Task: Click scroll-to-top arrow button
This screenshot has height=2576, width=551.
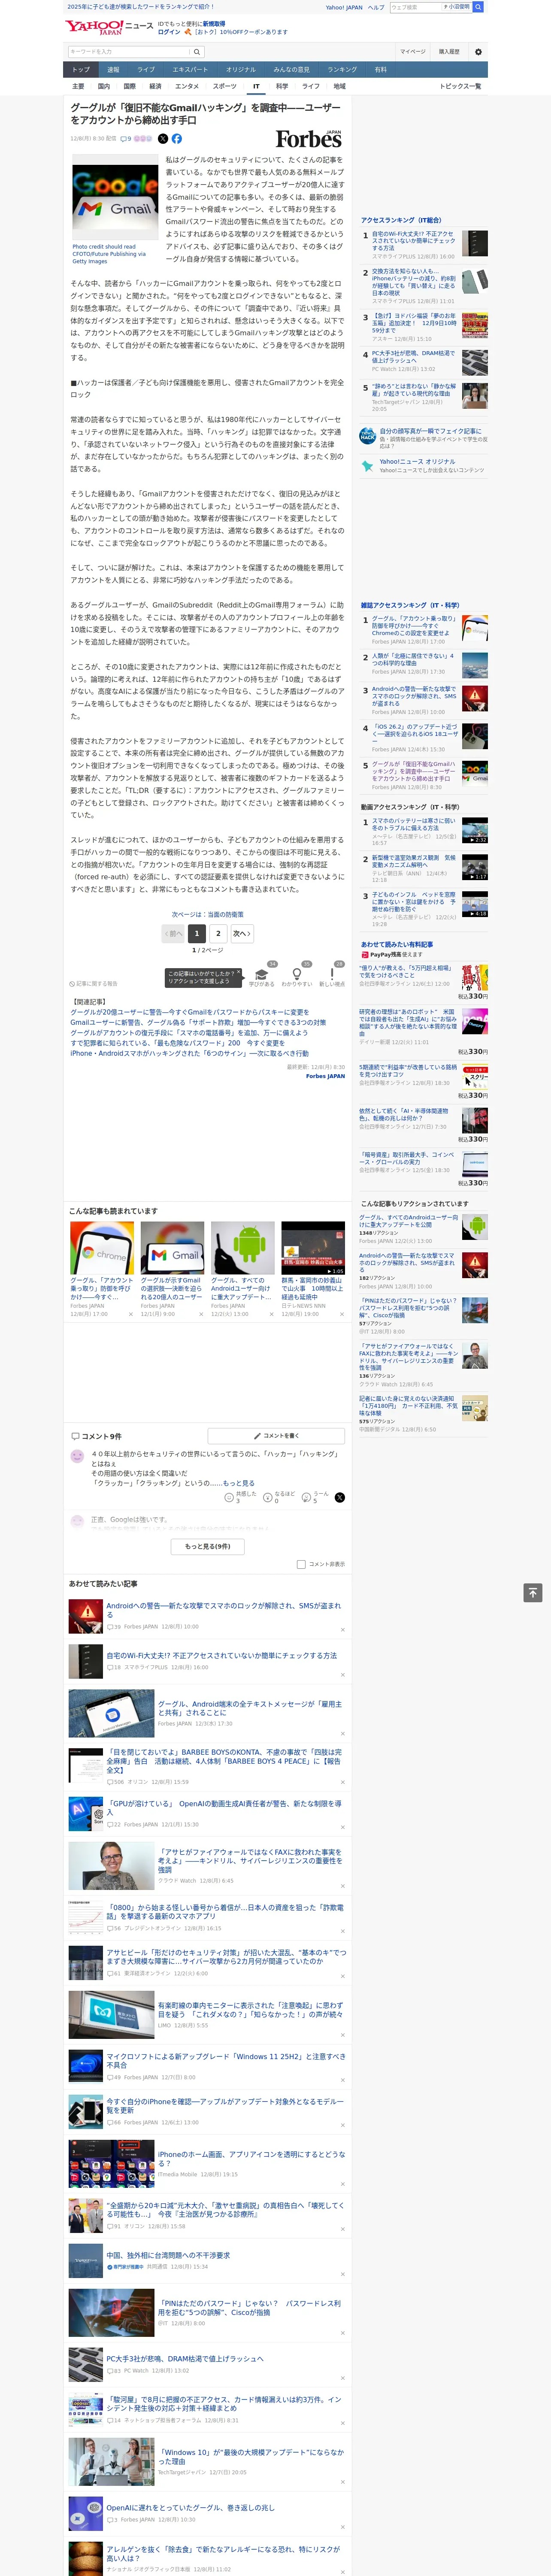Action: [x=532, y=1593]
